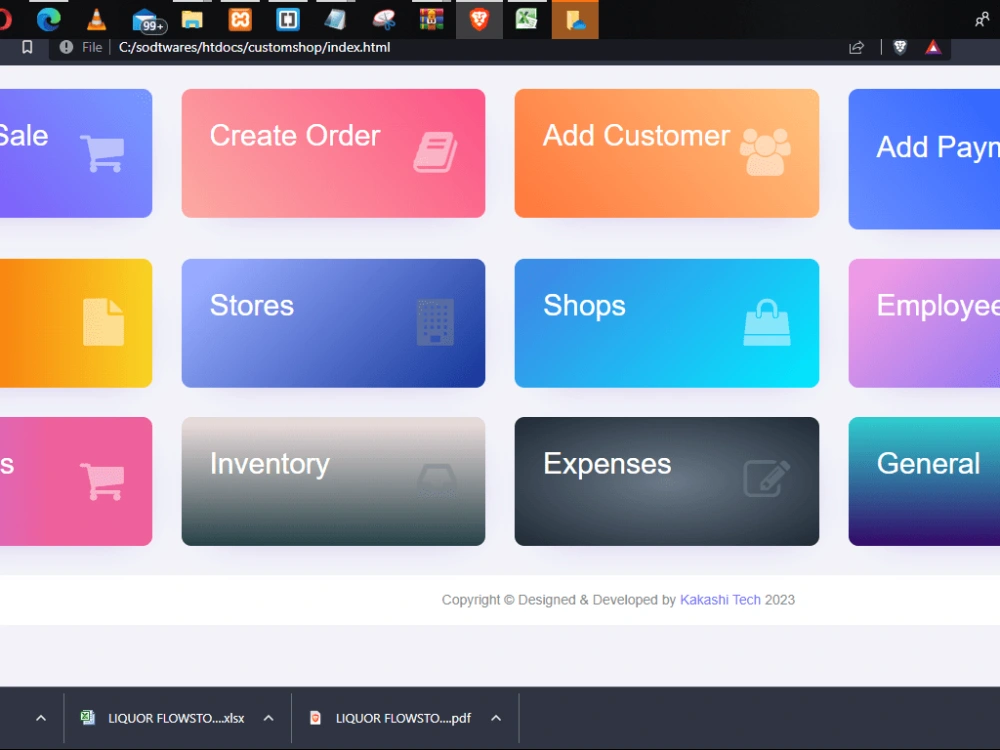Open the Add Customer card

coord(666,153)
